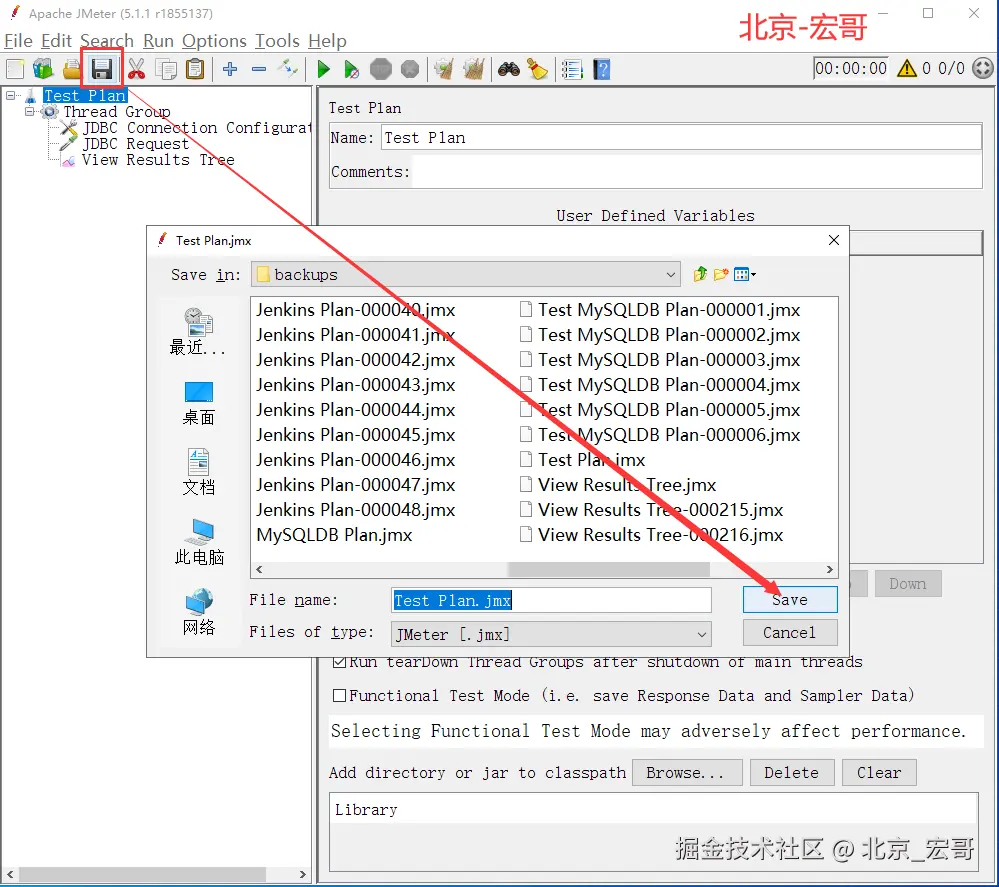Start the test with green play icon
The height and width of the screenshot is (887, 999).
(323, 69)
